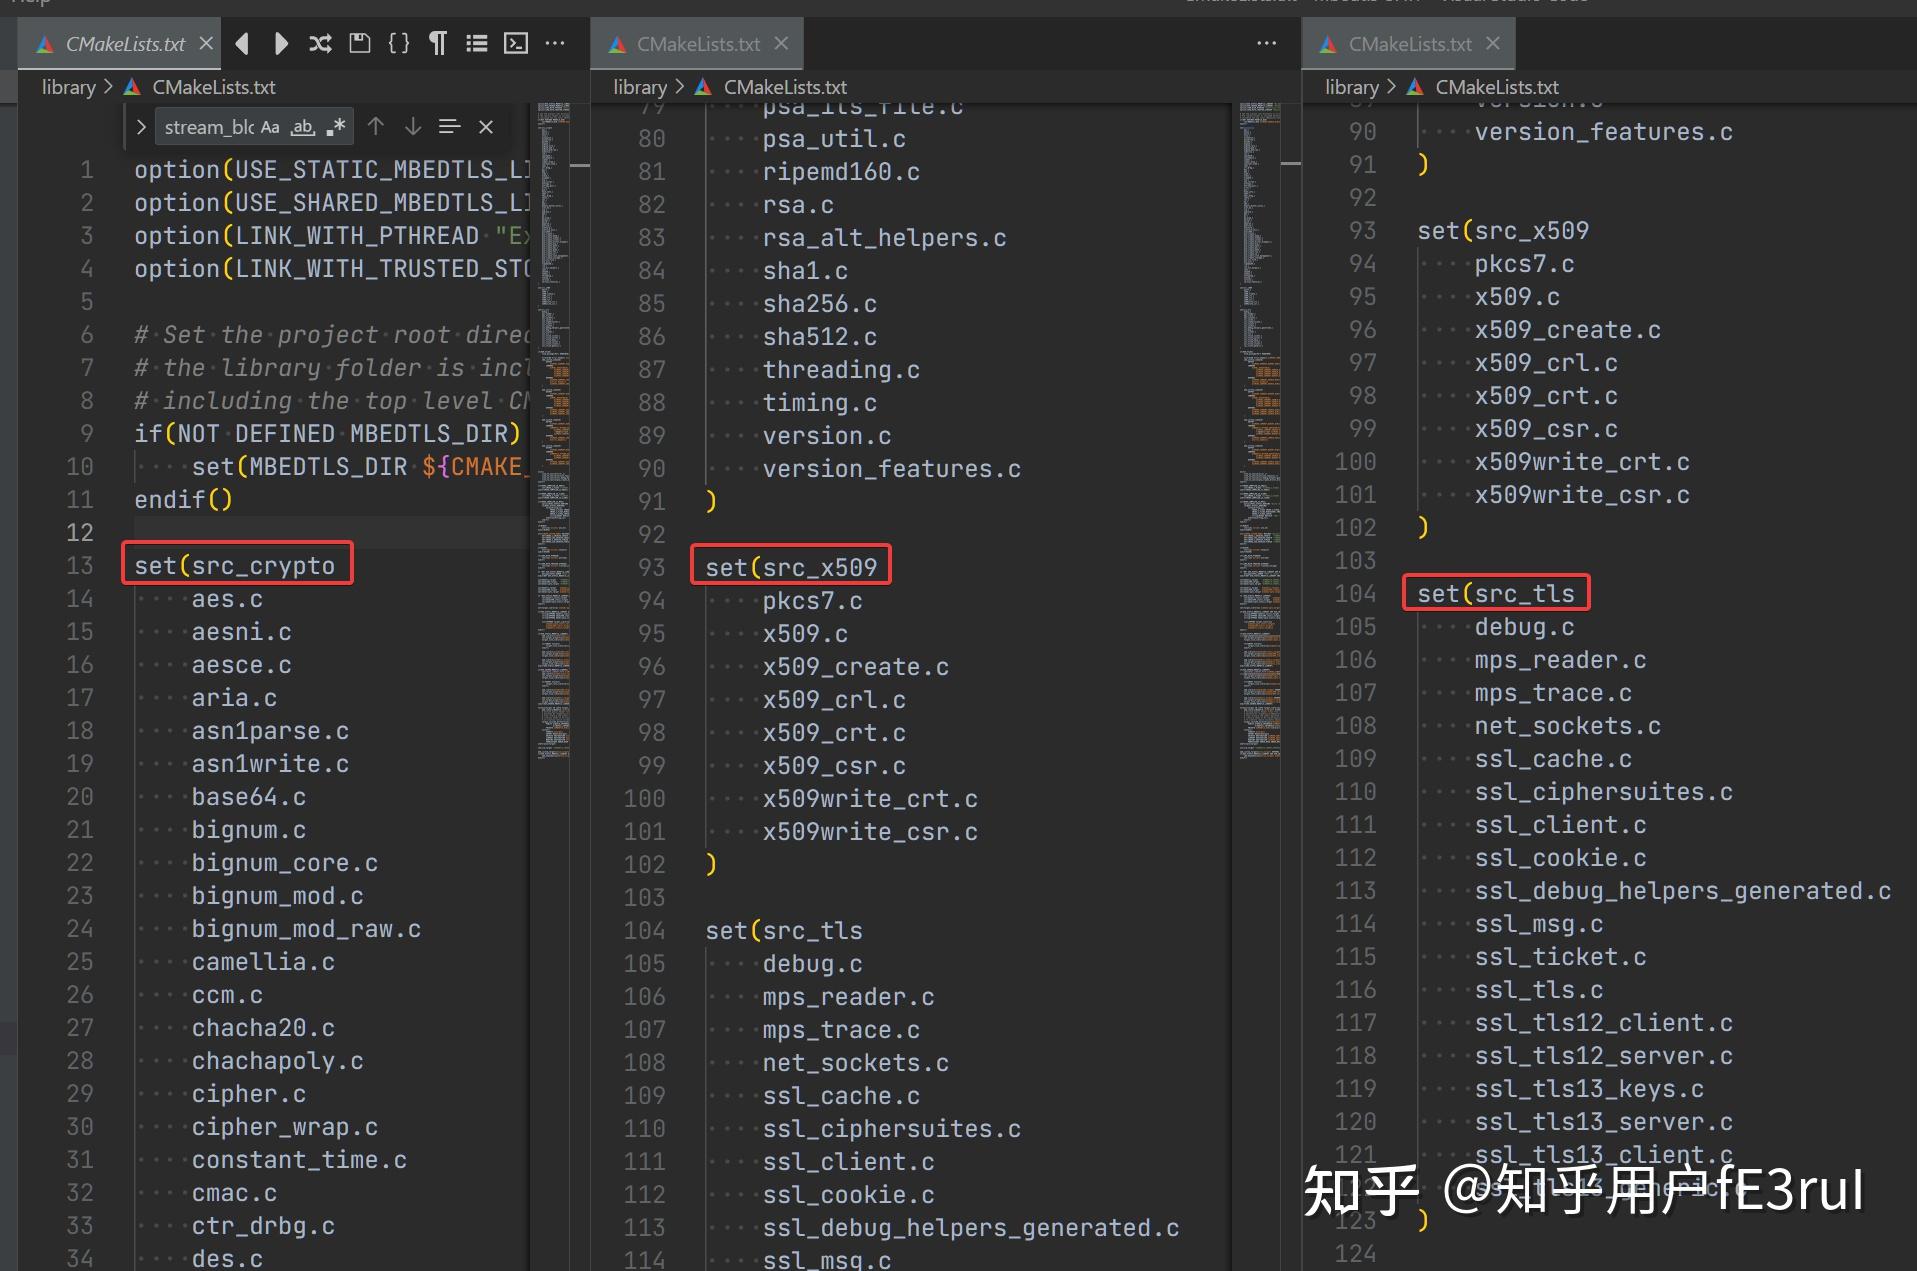
Task: Navigate back using the left arrow icon
Action: [243, 43]
